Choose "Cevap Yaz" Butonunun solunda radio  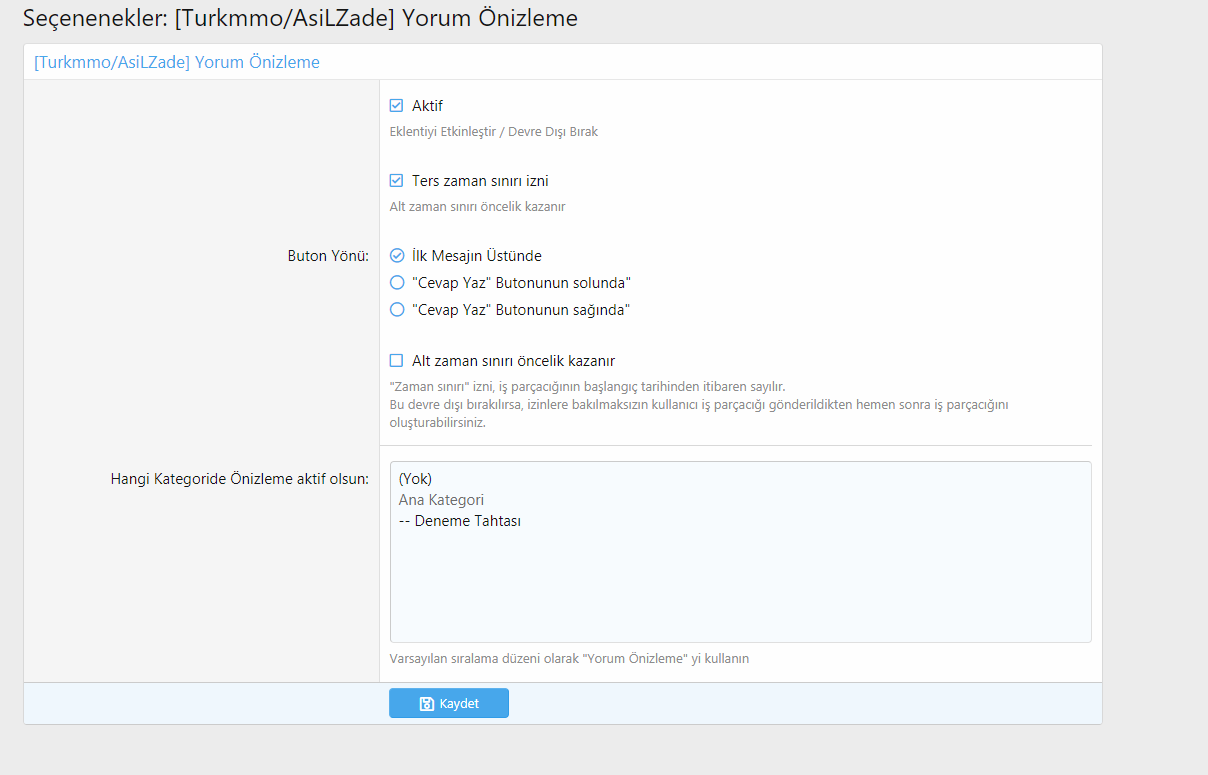coord(397,283)
